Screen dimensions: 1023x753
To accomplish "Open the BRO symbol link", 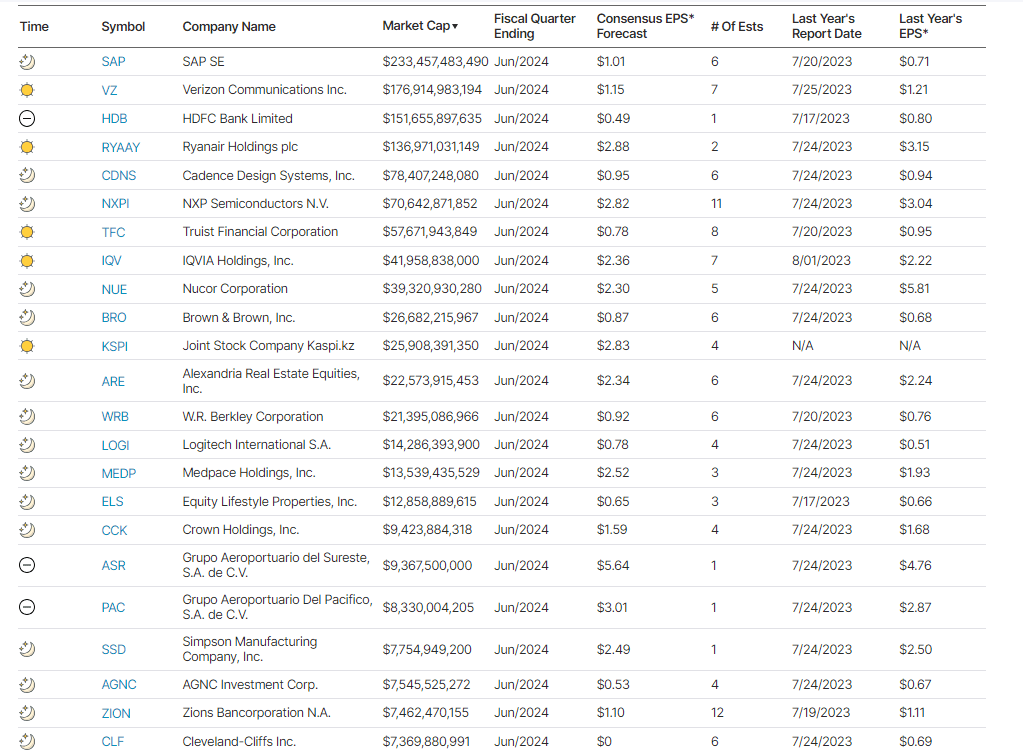I will coord(114,318).
